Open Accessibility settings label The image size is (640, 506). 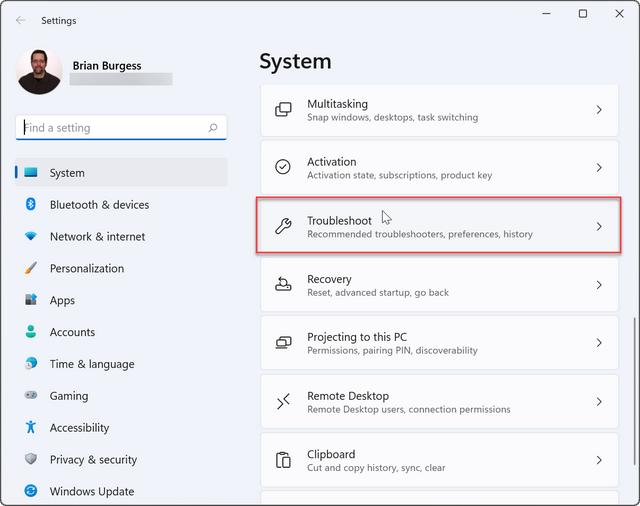coord(80,428)
